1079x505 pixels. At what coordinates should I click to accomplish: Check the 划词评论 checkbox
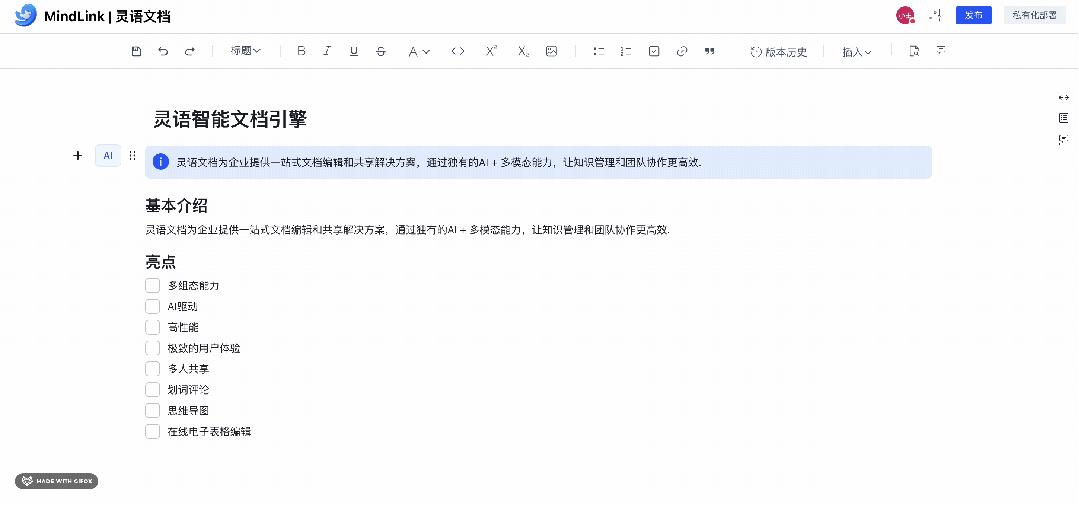152,389
